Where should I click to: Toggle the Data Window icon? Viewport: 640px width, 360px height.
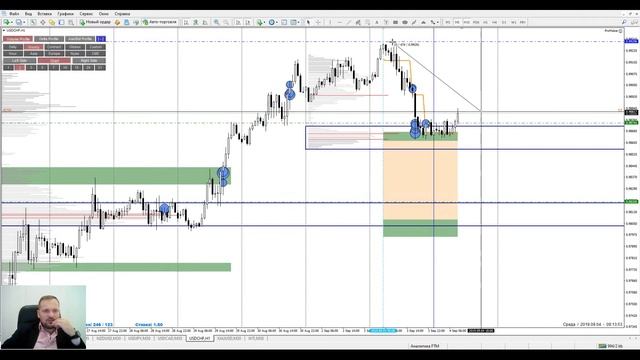42,22
